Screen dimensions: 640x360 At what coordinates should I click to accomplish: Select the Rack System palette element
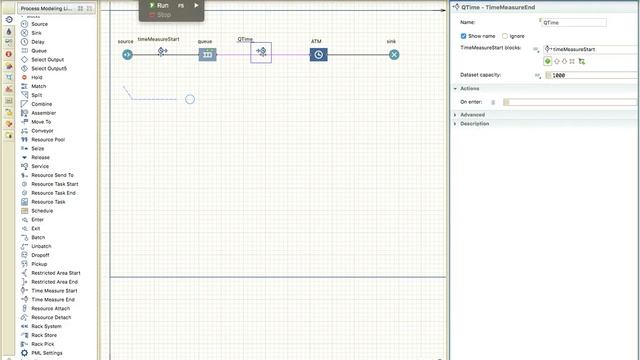tap(41, 327)
